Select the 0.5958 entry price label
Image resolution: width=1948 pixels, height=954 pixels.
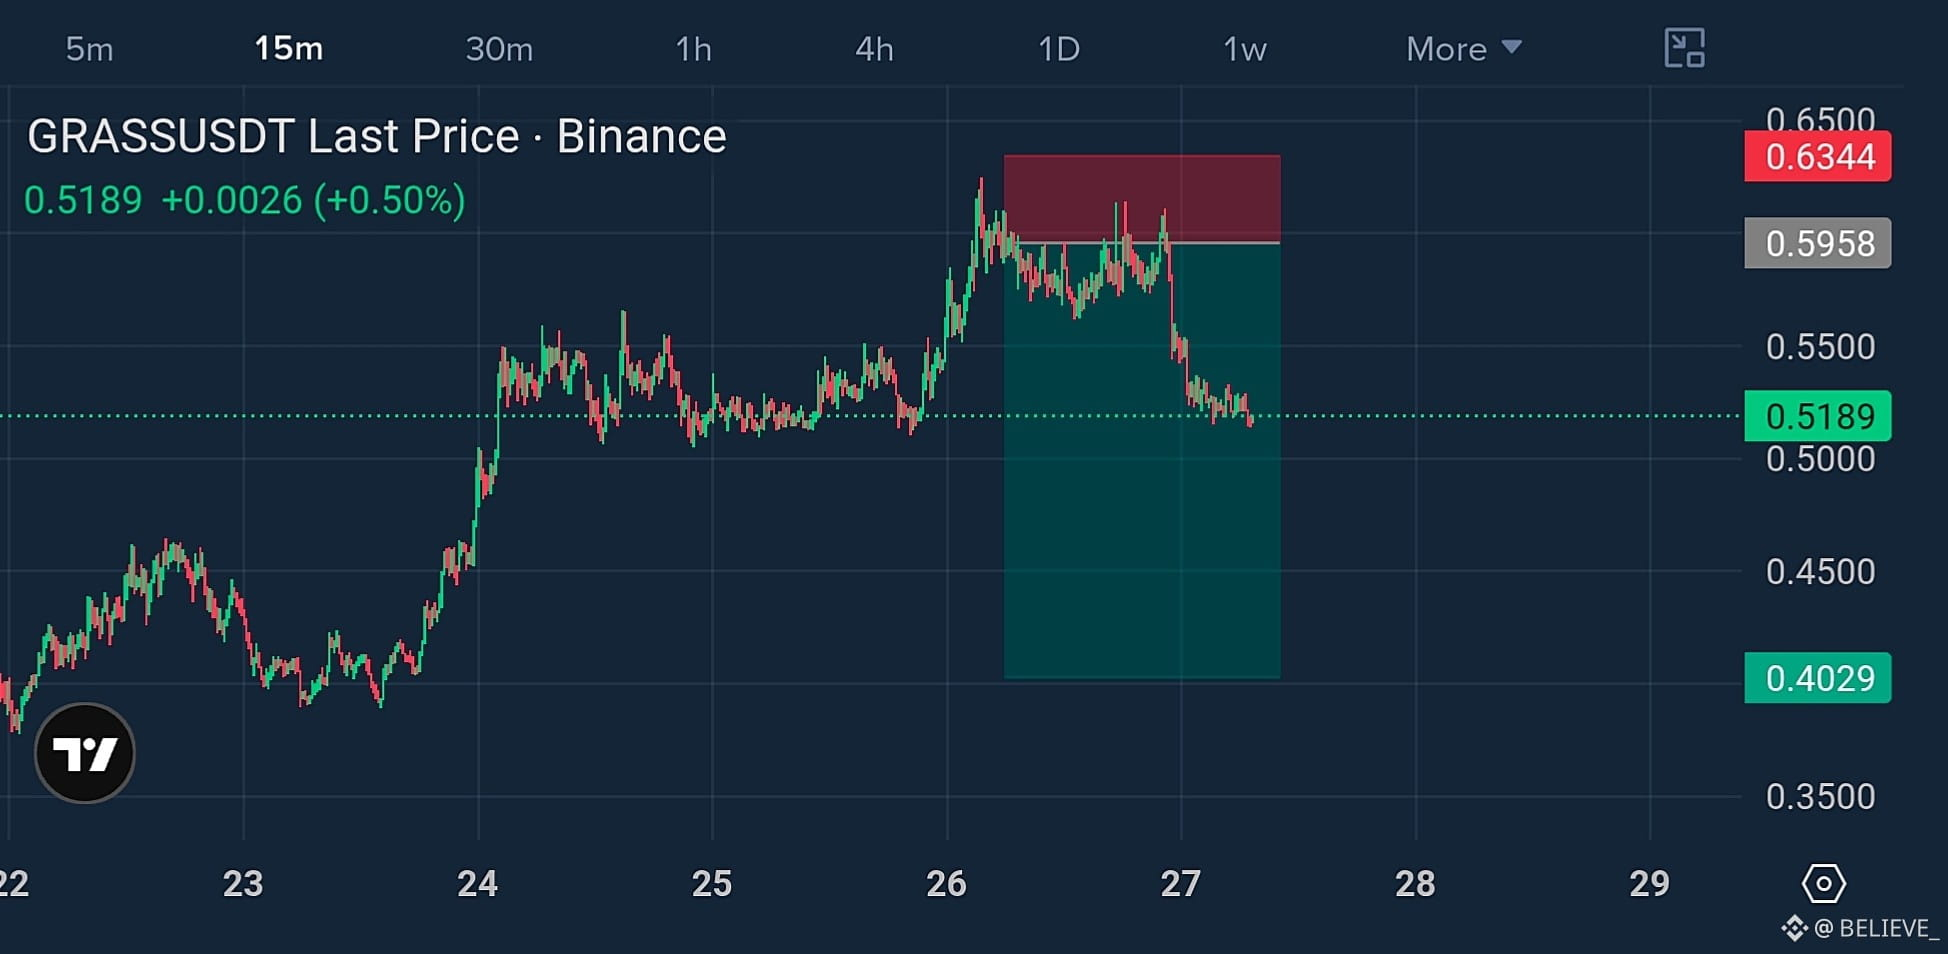pyautogui.click(x=1818, y=243)
